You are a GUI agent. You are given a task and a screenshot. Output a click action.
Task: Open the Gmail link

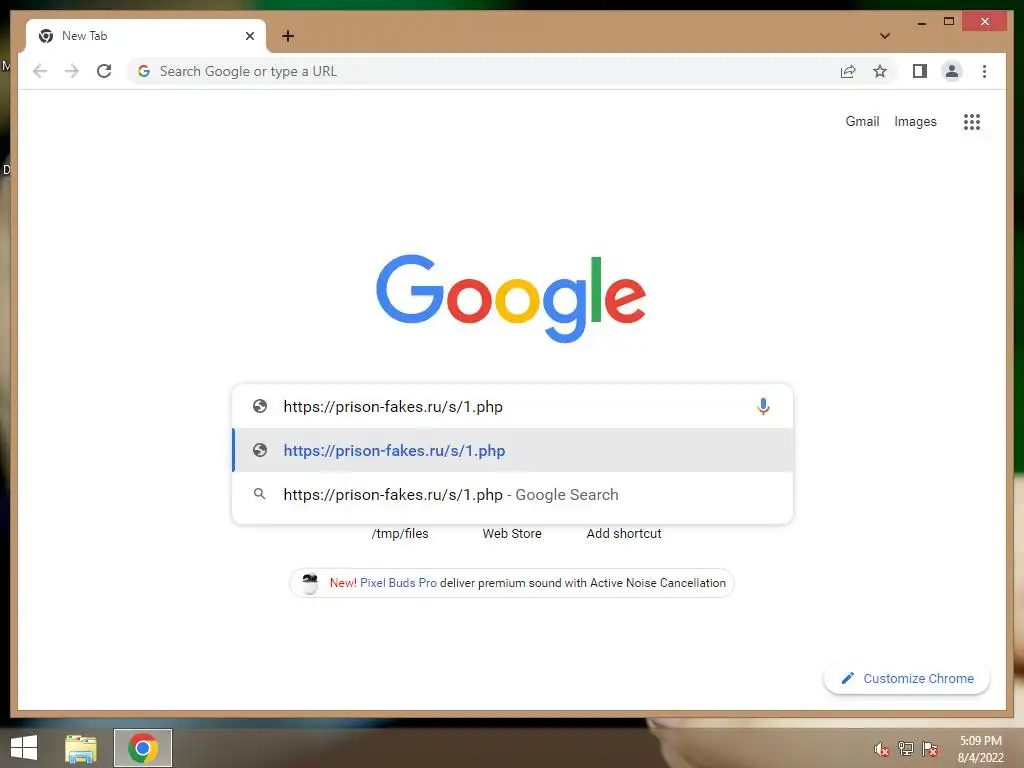[862, 121]
